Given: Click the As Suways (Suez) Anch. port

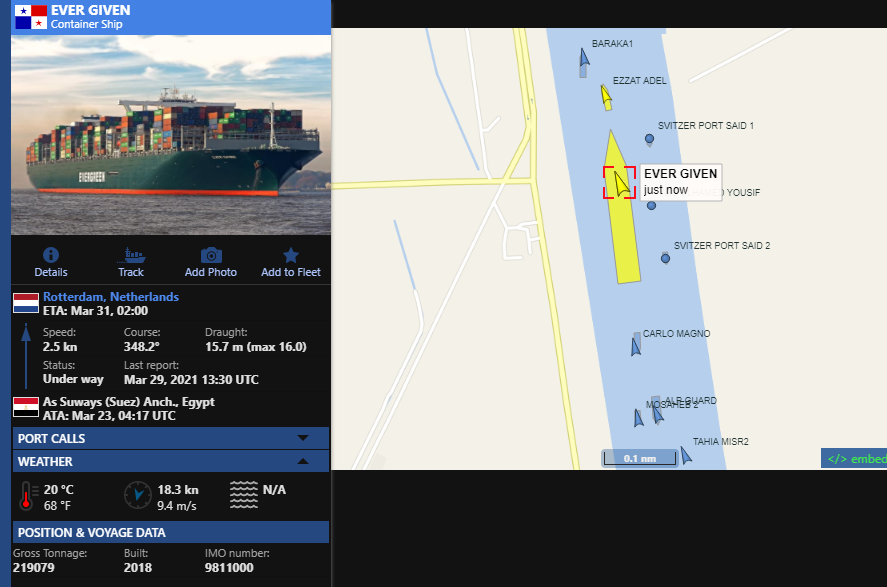Looking at the screenshot, I should pyautogui.click(x=129, y=402).
